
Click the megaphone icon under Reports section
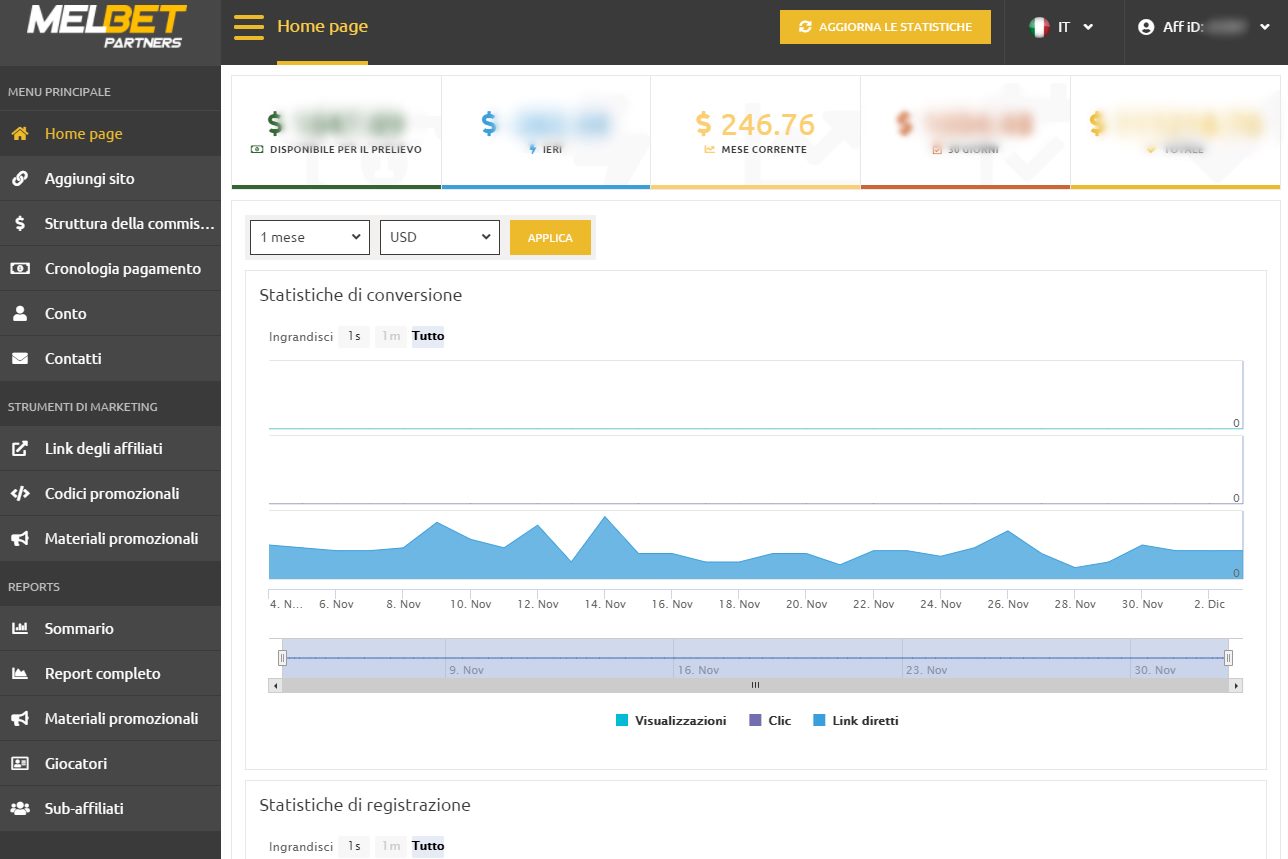tap(20, 718)
